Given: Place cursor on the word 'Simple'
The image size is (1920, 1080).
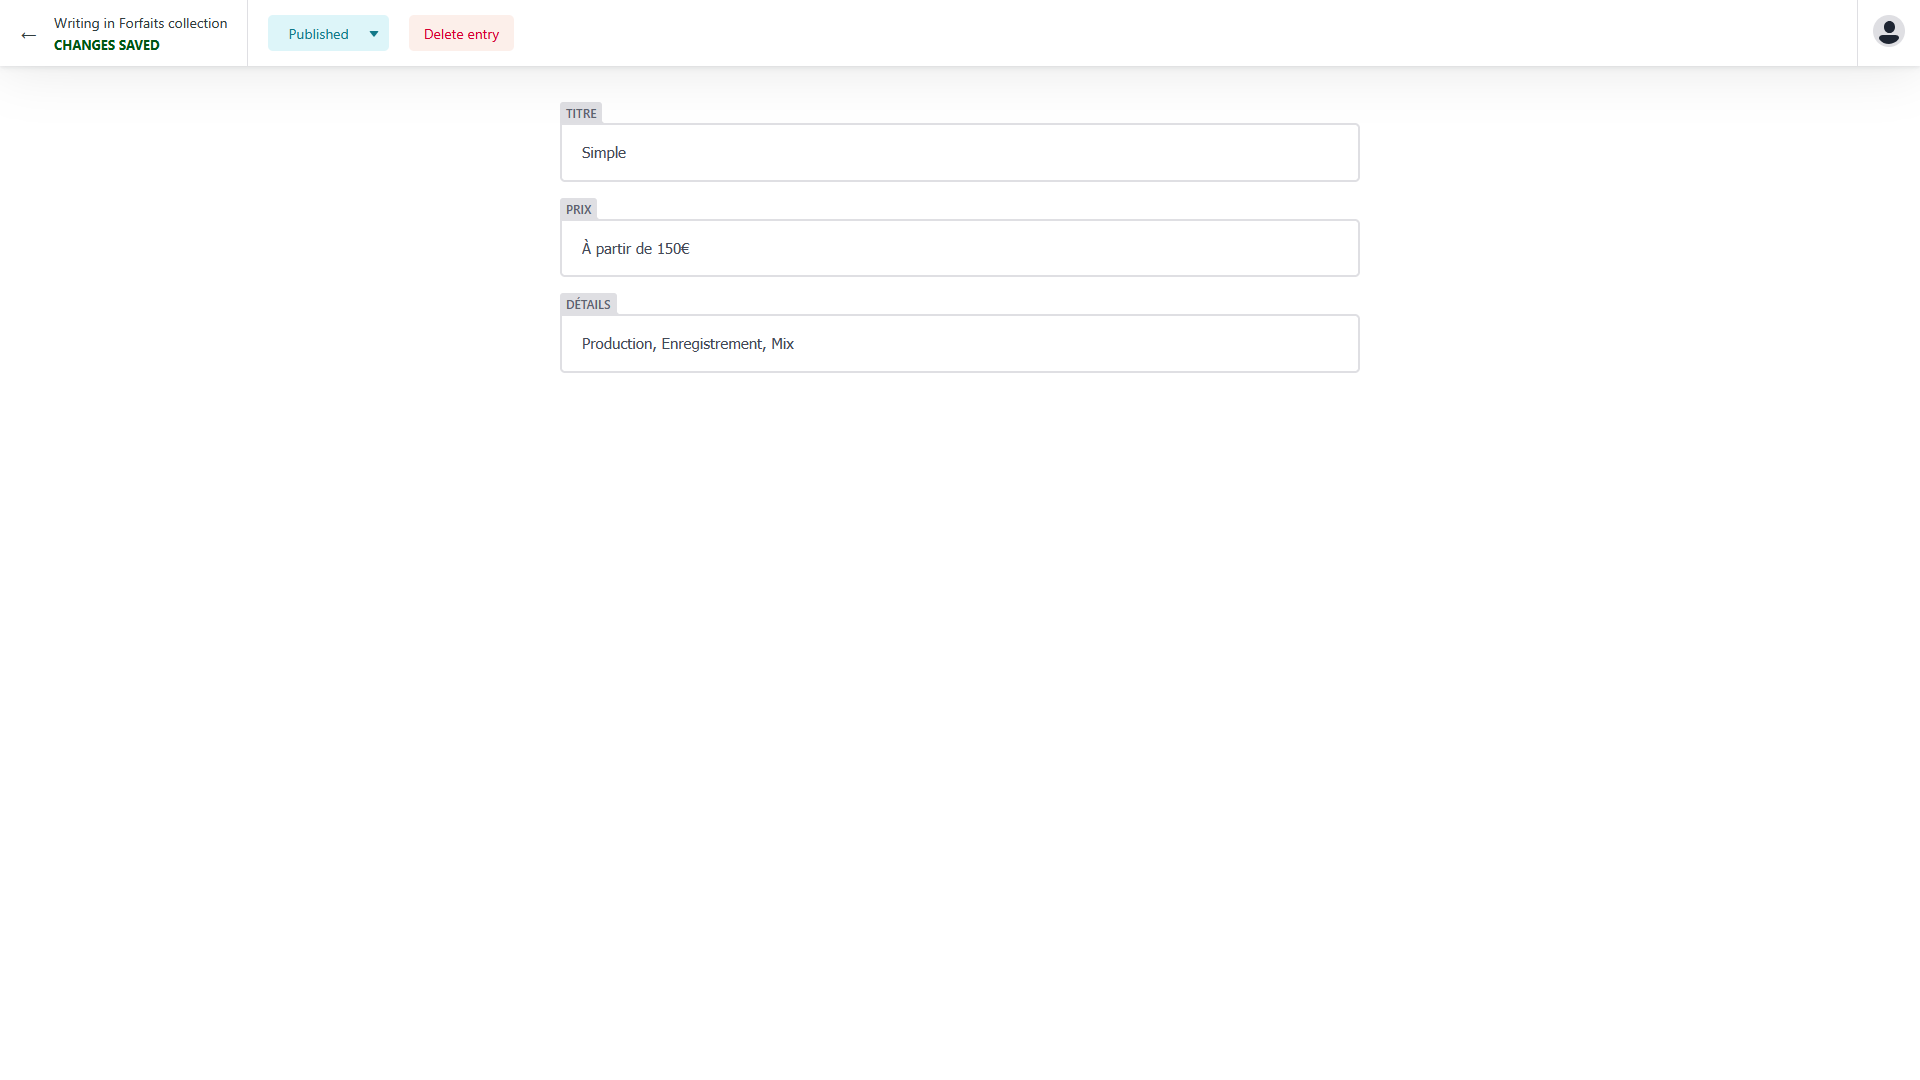Looking at the screenshot, I should [x=603, y=153].
